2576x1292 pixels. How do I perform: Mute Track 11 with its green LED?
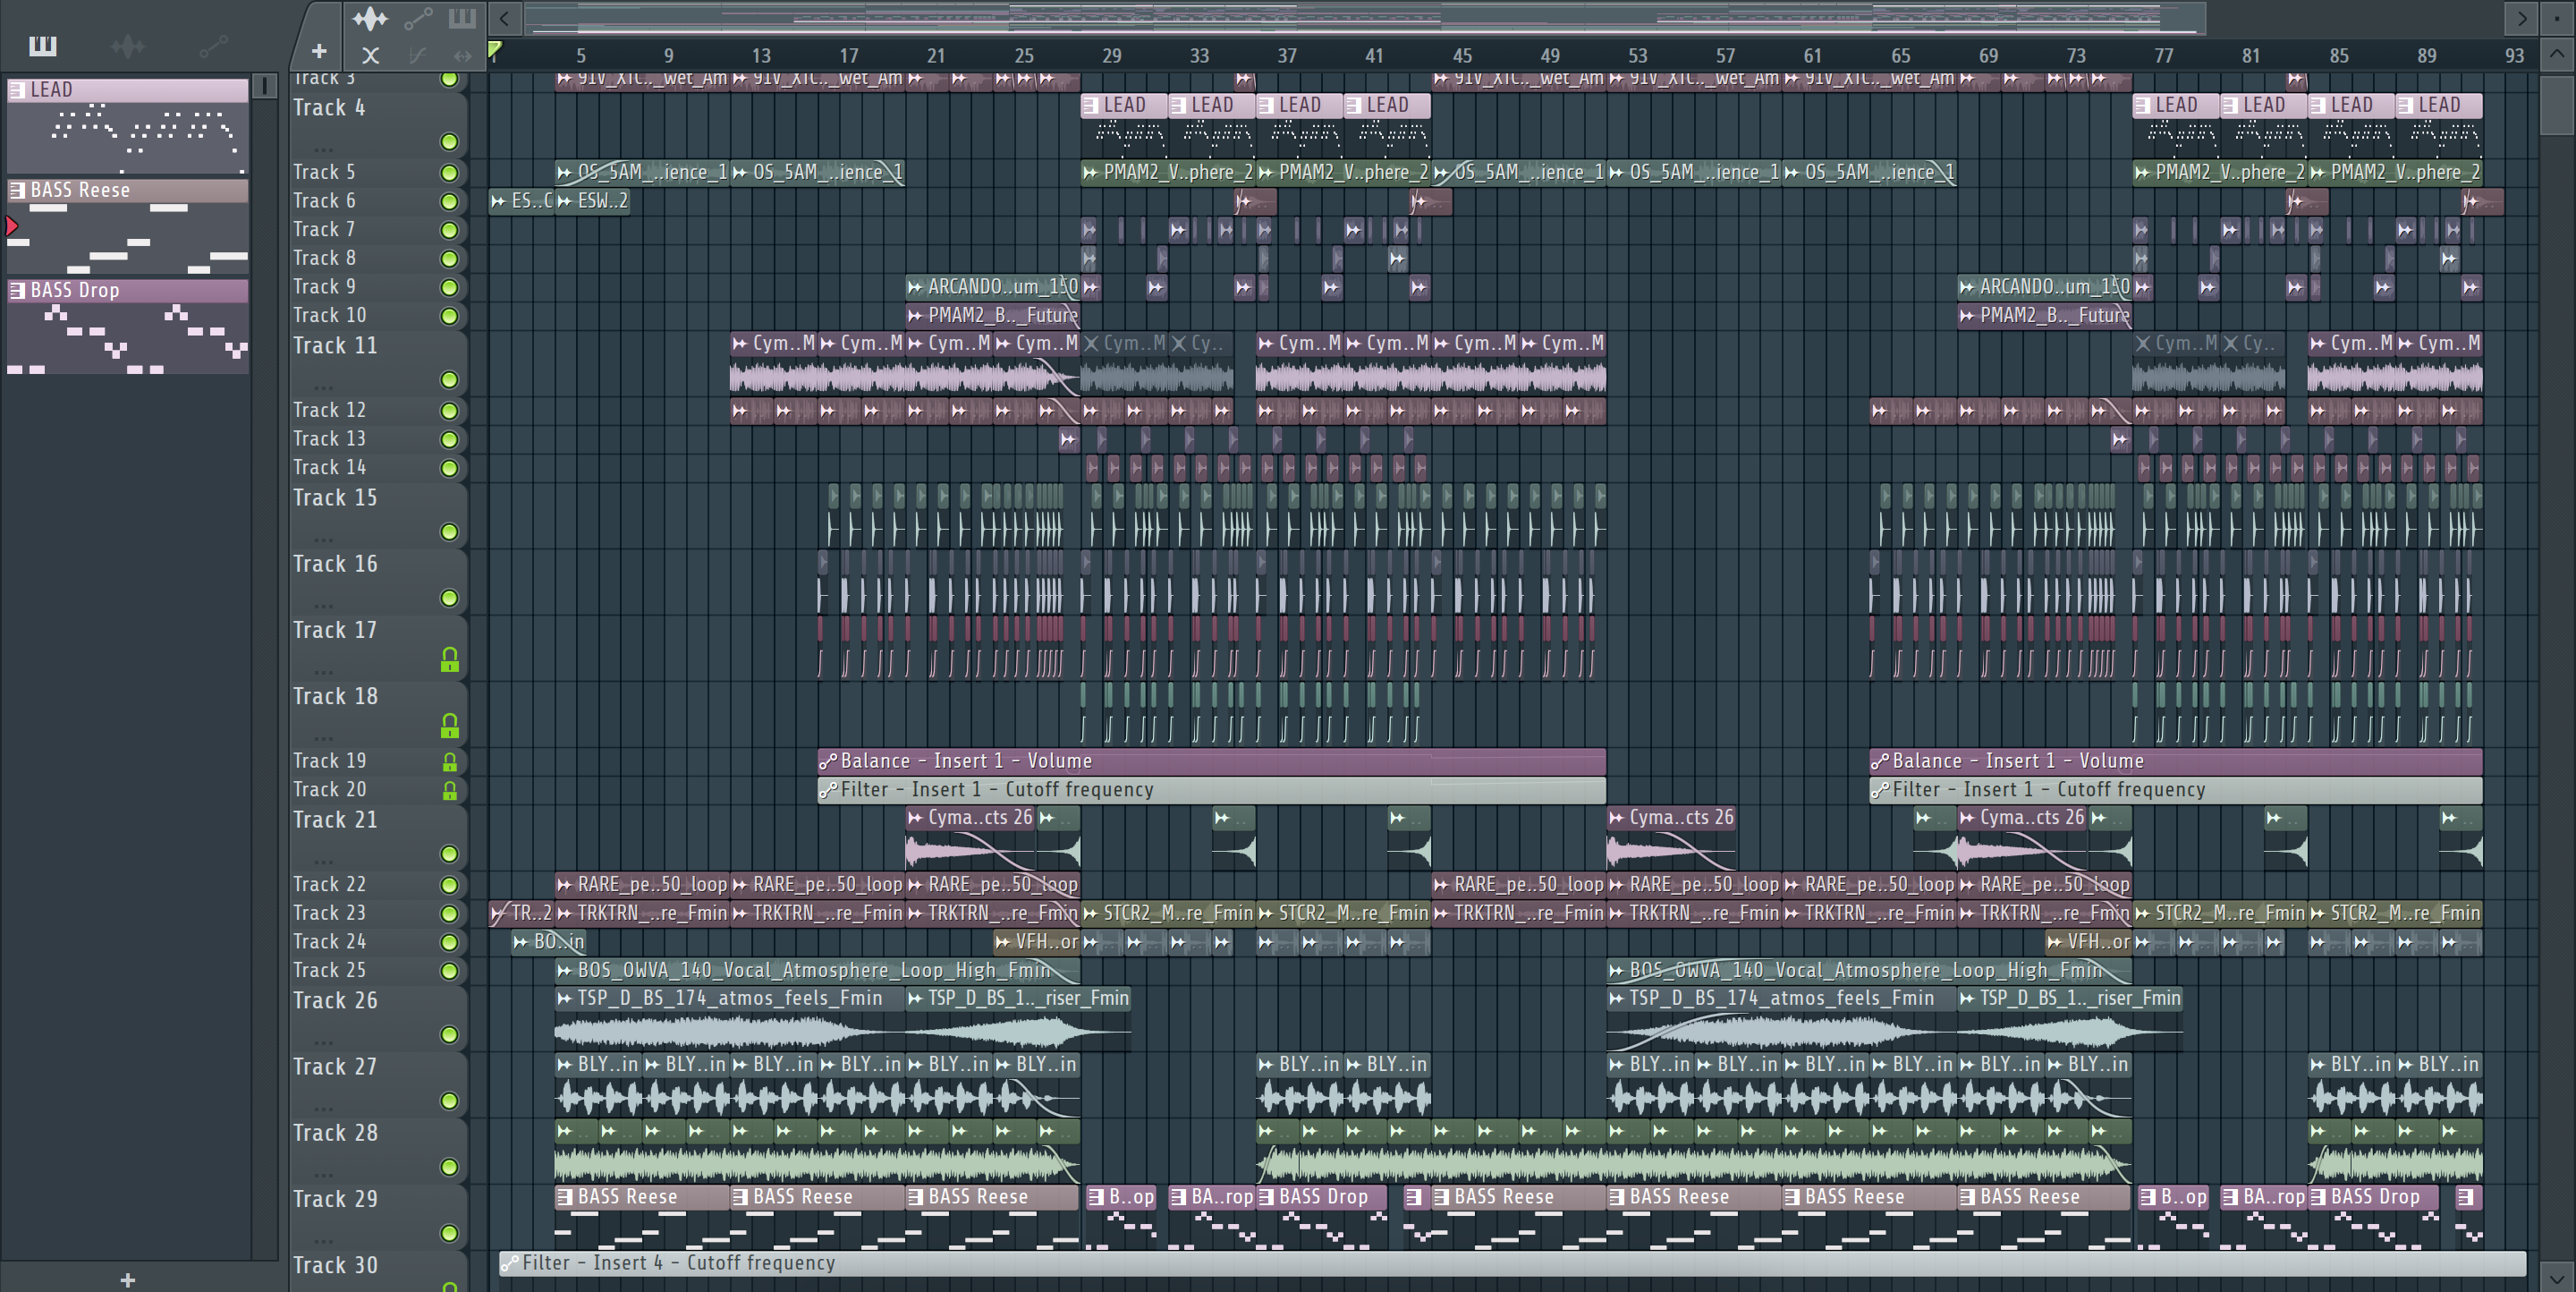450,380
